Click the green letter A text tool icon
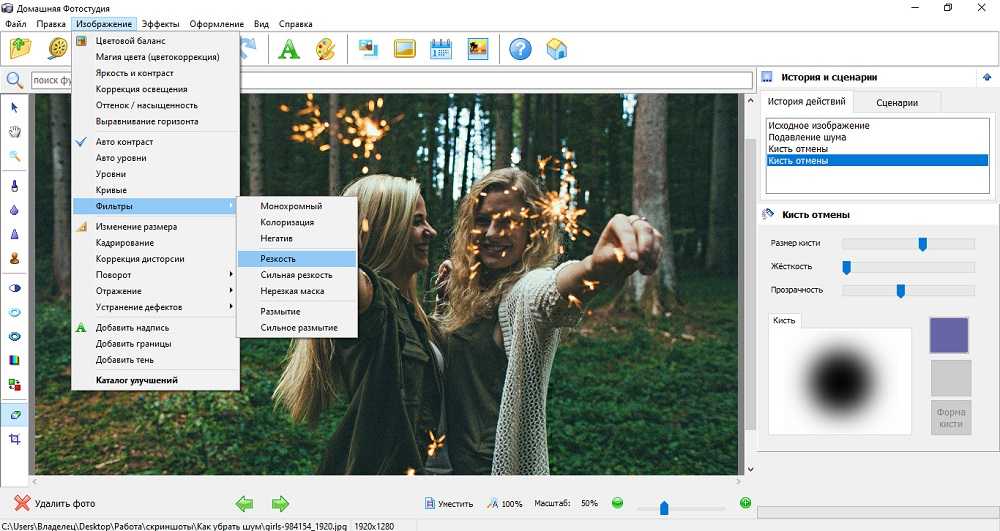The width and height of the screenshot is (1000, 531). [289, 48]
